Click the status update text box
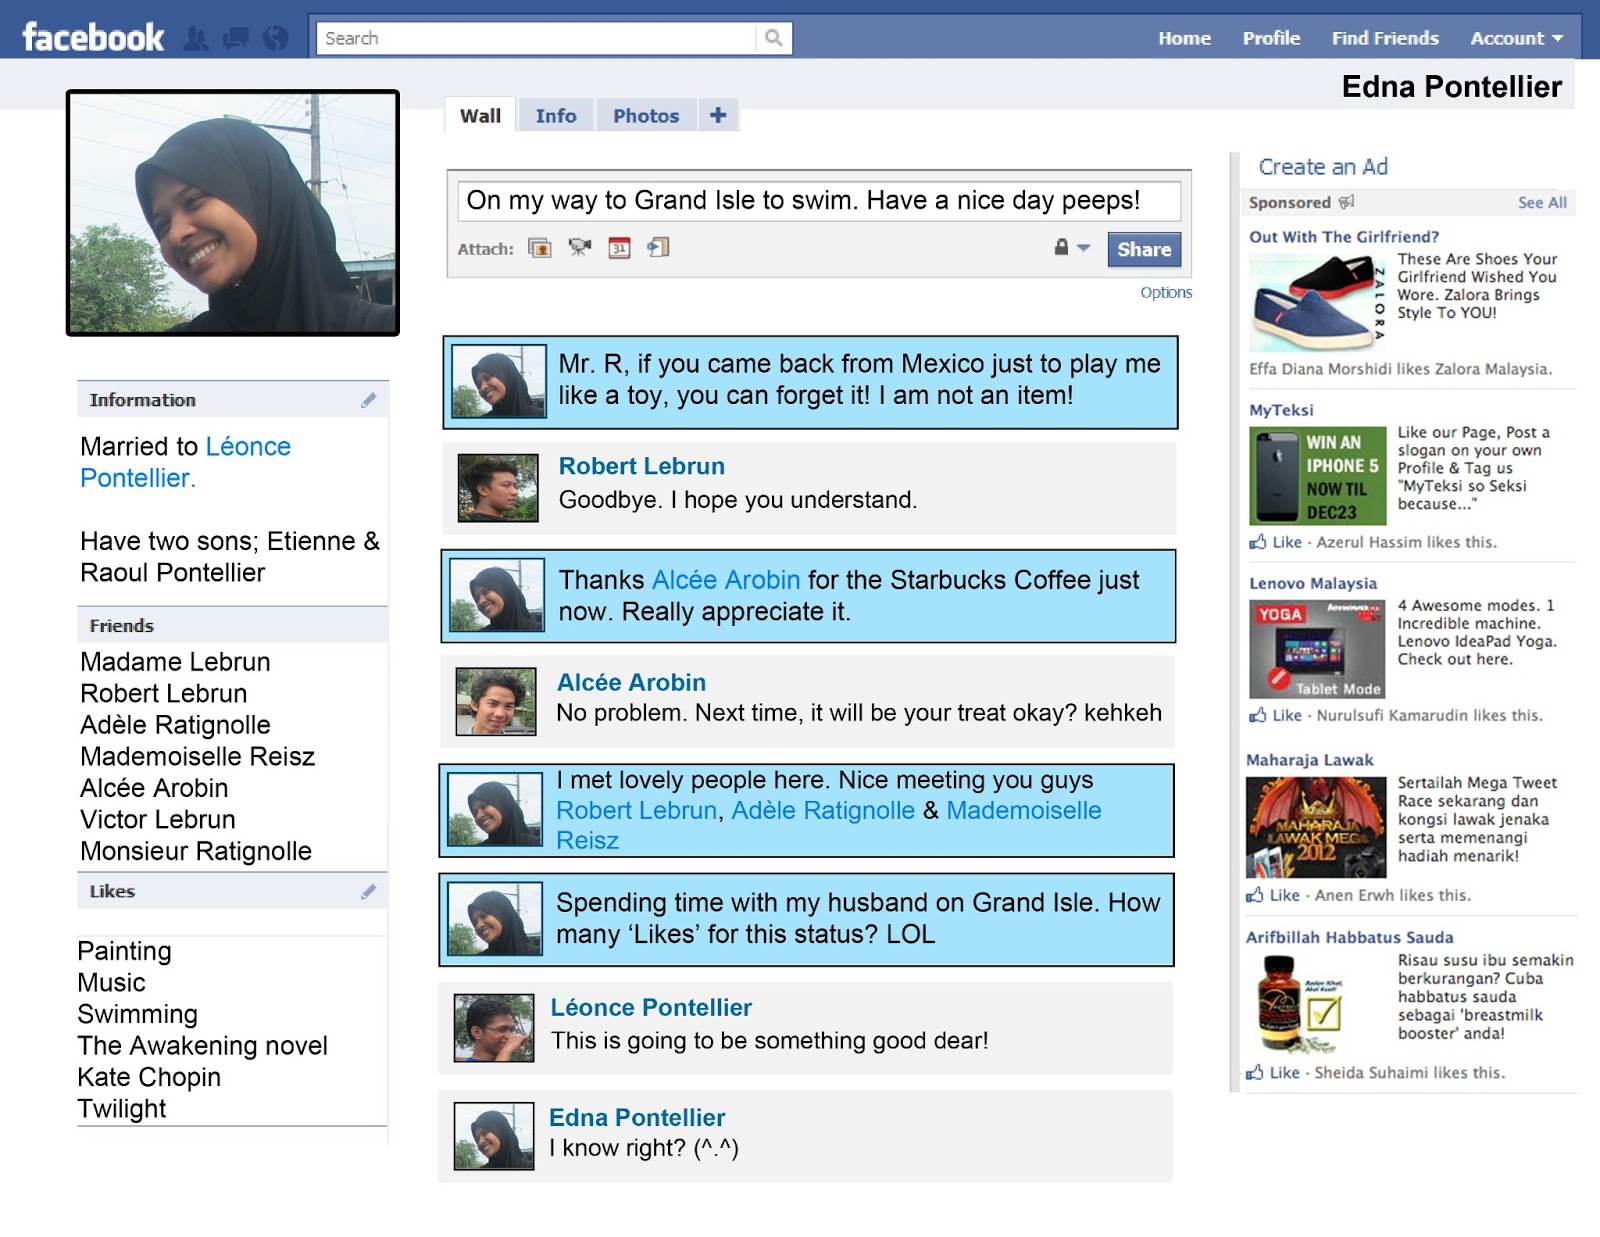The width and height of the screenshot is (1600, 1237). (818, 201)
